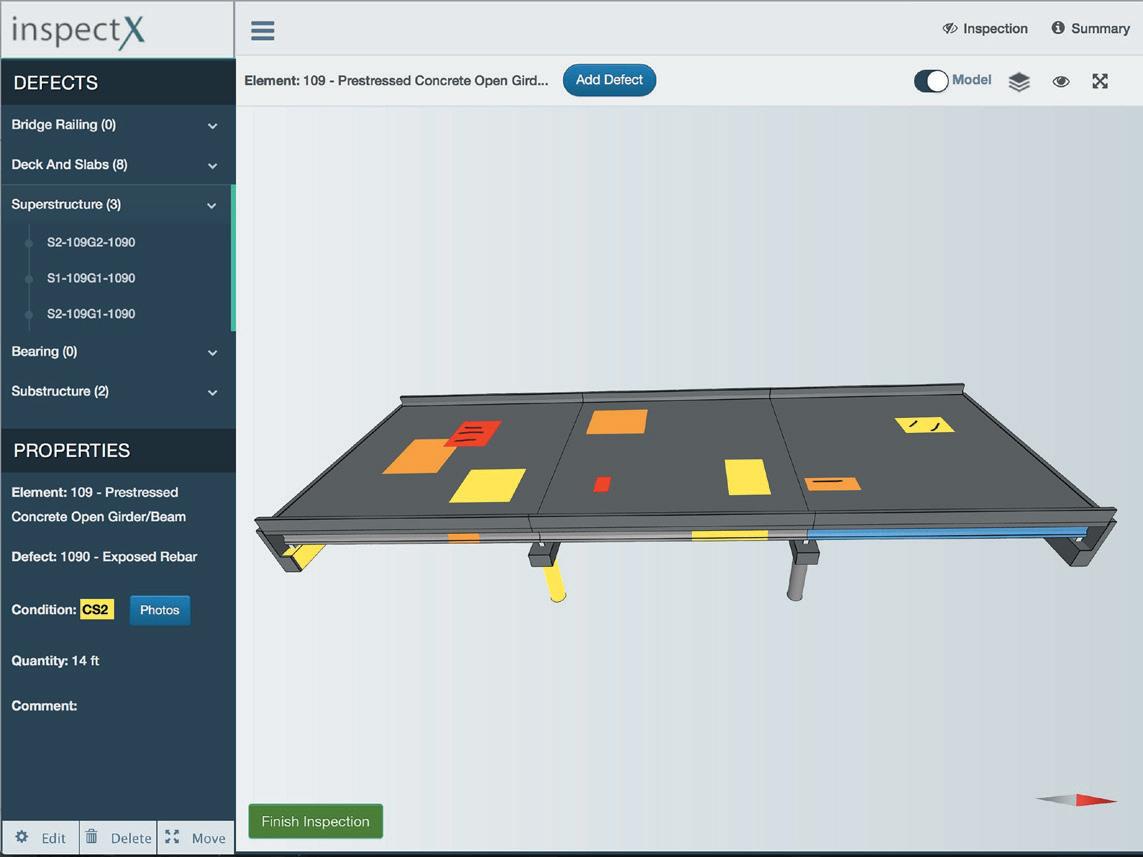Select the orange girder edge segment
Screen dimensions: 1143x857
click(x=464, y=538)
